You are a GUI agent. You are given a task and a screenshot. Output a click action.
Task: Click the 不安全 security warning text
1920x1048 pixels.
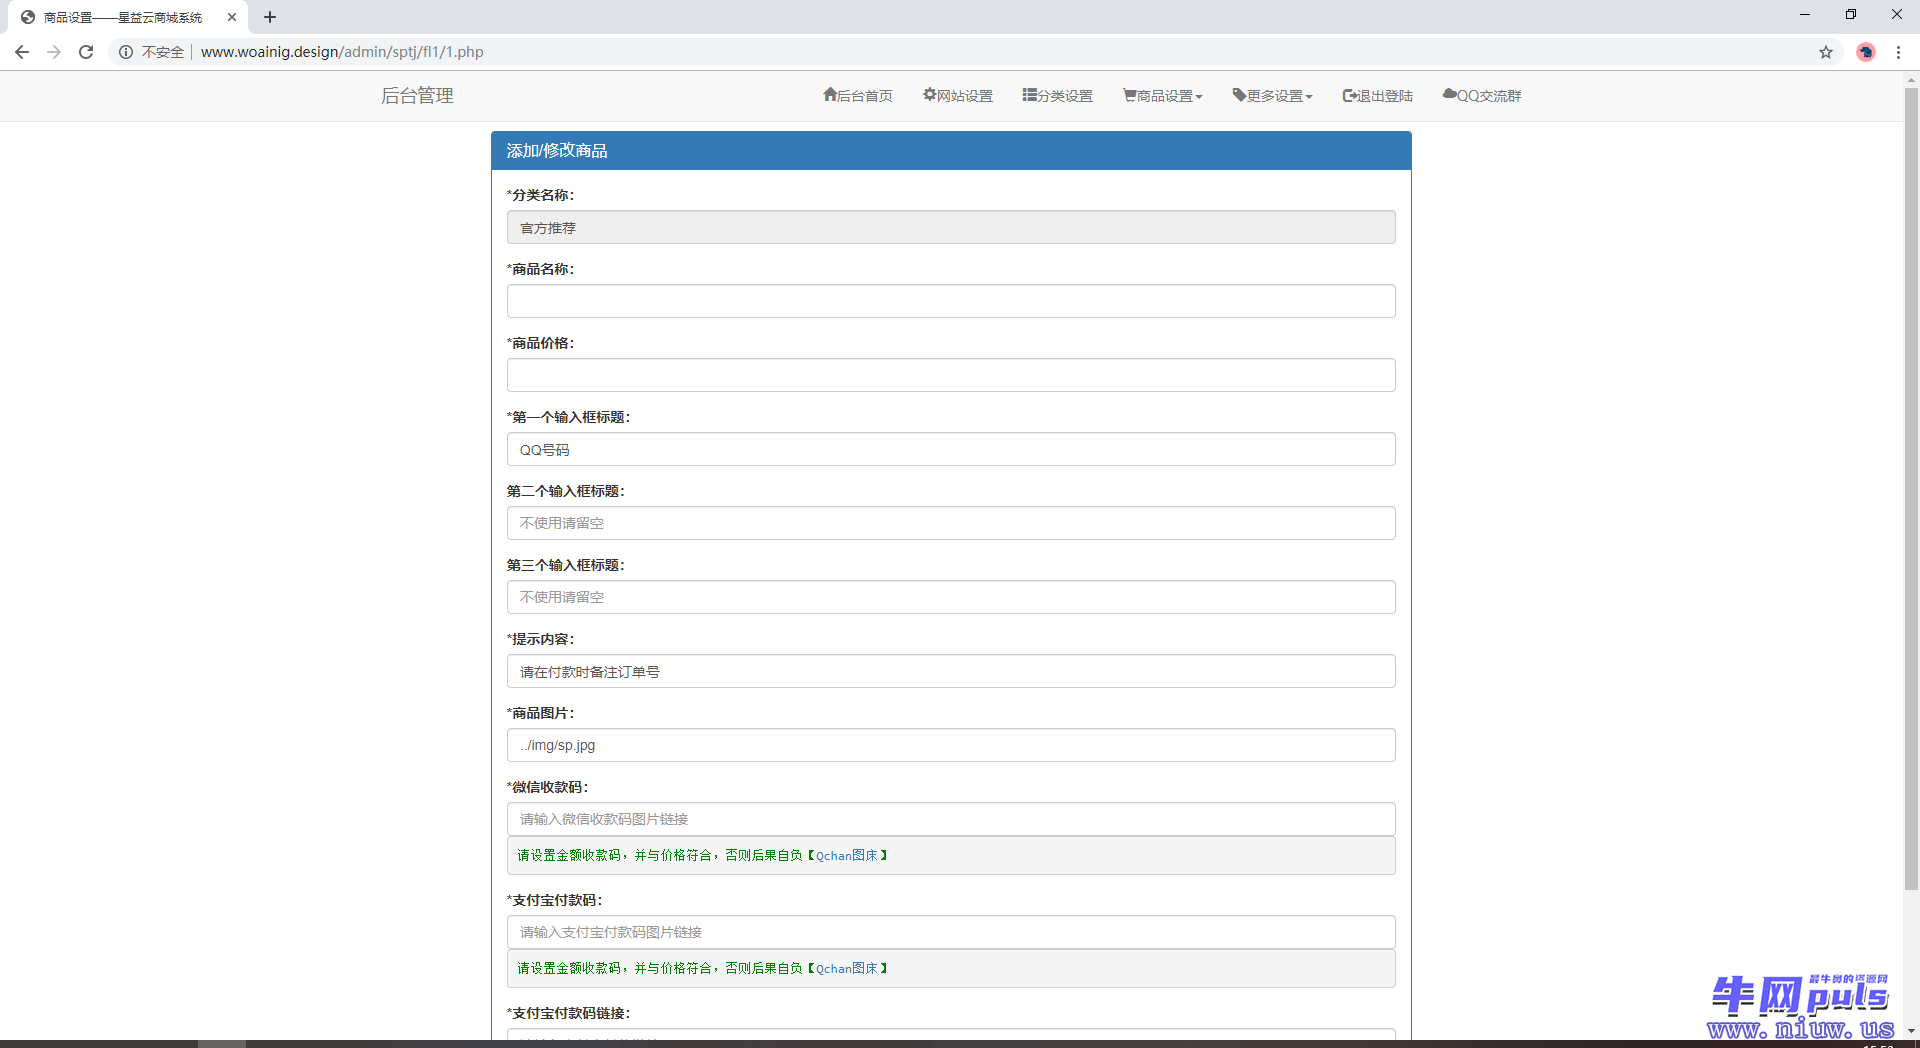pyautogui.click(x=163, y=52)
